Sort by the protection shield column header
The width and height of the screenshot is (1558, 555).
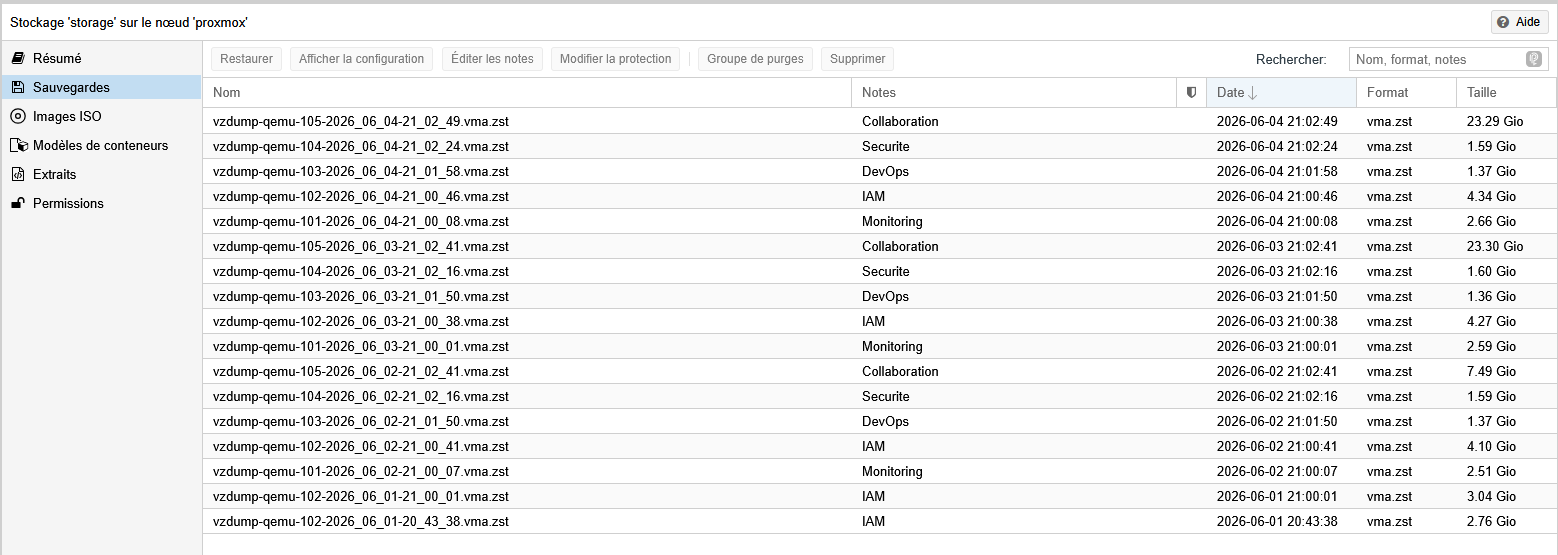pyautogui.click(x=1191, y=92)
